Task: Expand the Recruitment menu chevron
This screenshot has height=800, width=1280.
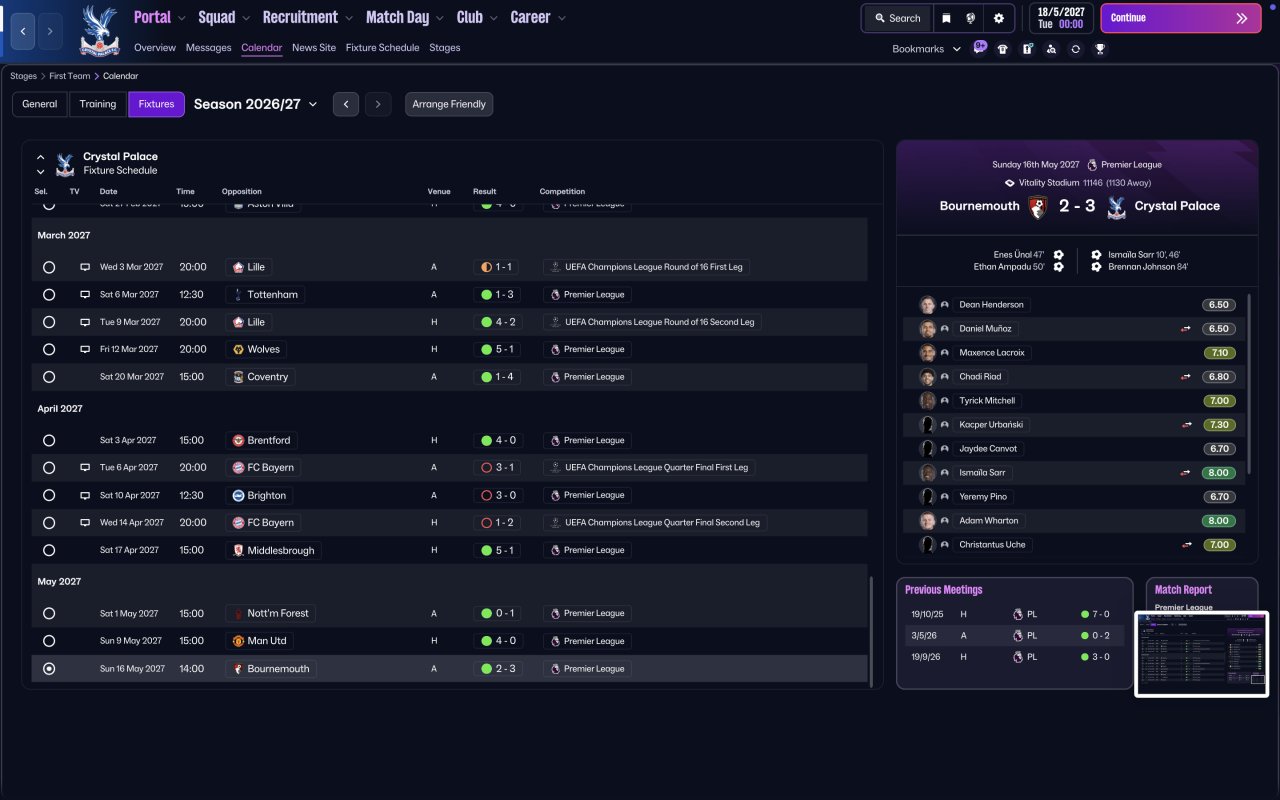Action: click(x=348, y=18)
